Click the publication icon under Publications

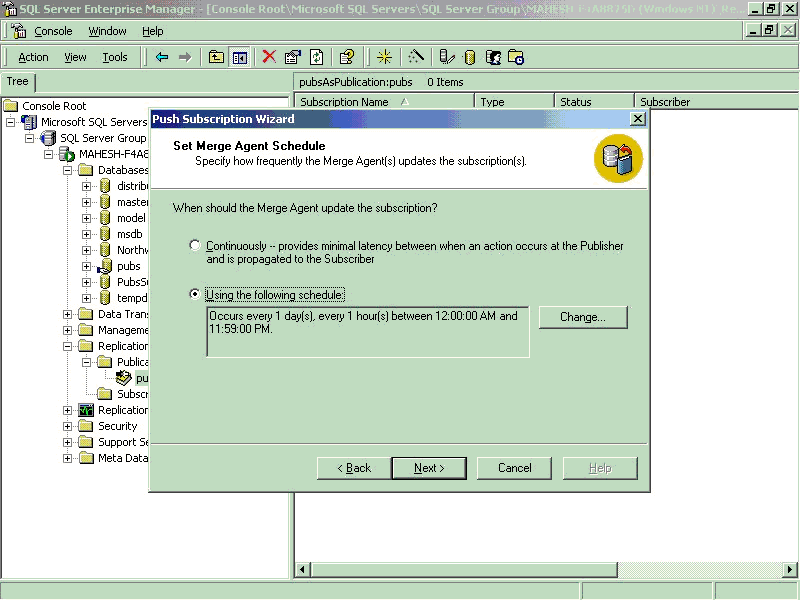pyautogui.click(x=123, y=378)
